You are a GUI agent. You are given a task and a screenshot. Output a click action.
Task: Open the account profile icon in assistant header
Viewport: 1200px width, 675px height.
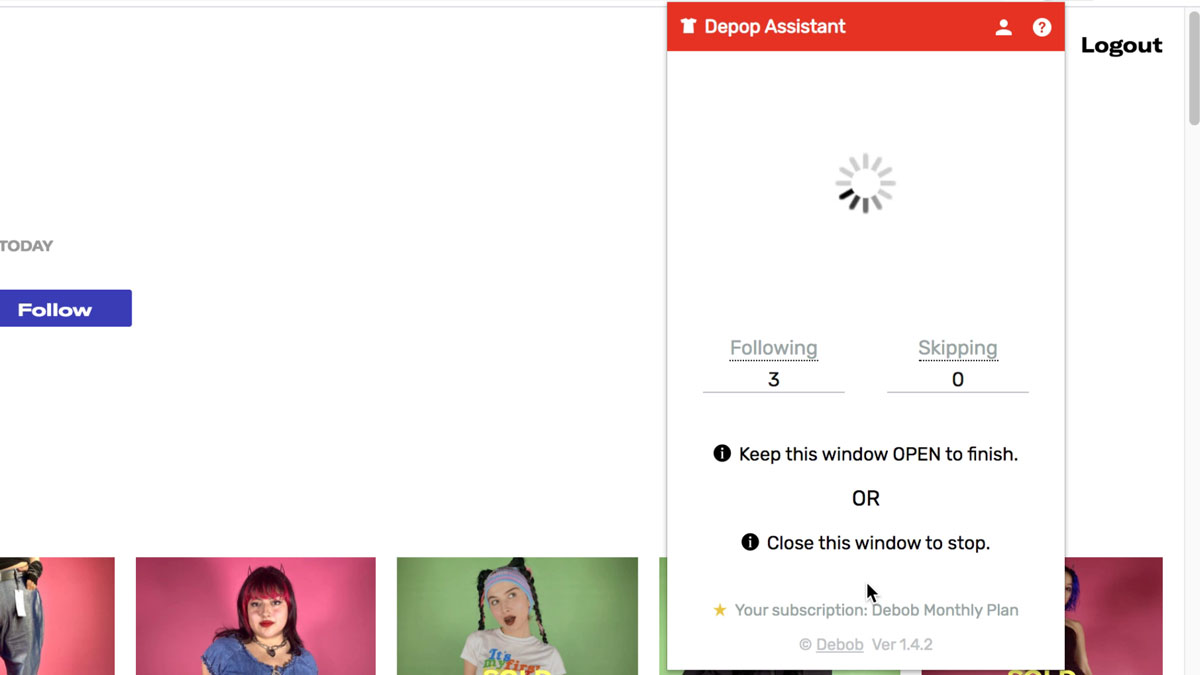[1003, 28]
